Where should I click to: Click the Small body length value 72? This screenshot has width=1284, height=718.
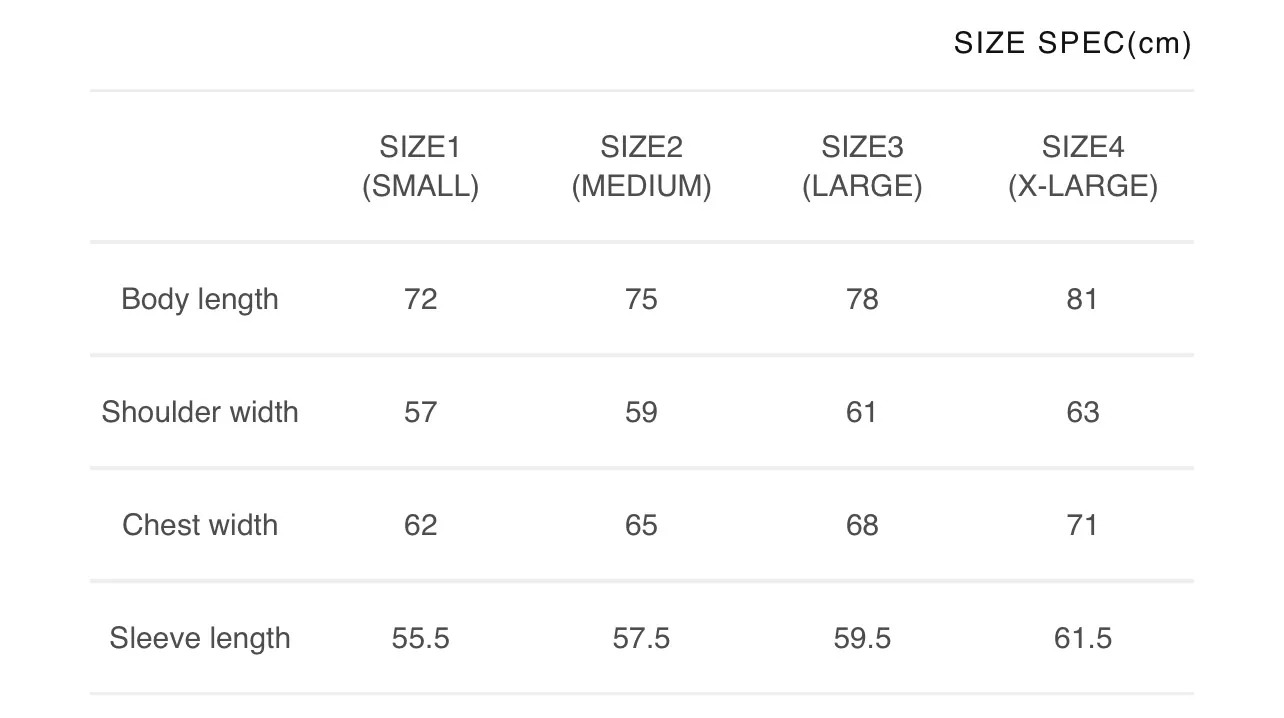click(420, 299)
